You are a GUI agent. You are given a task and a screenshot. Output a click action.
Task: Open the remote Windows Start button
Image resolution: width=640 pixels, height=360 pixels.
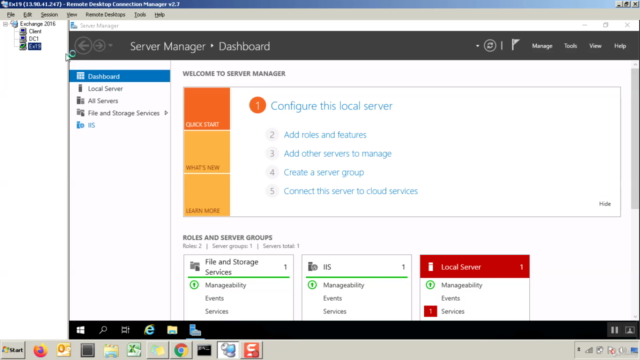pos(80,330)
